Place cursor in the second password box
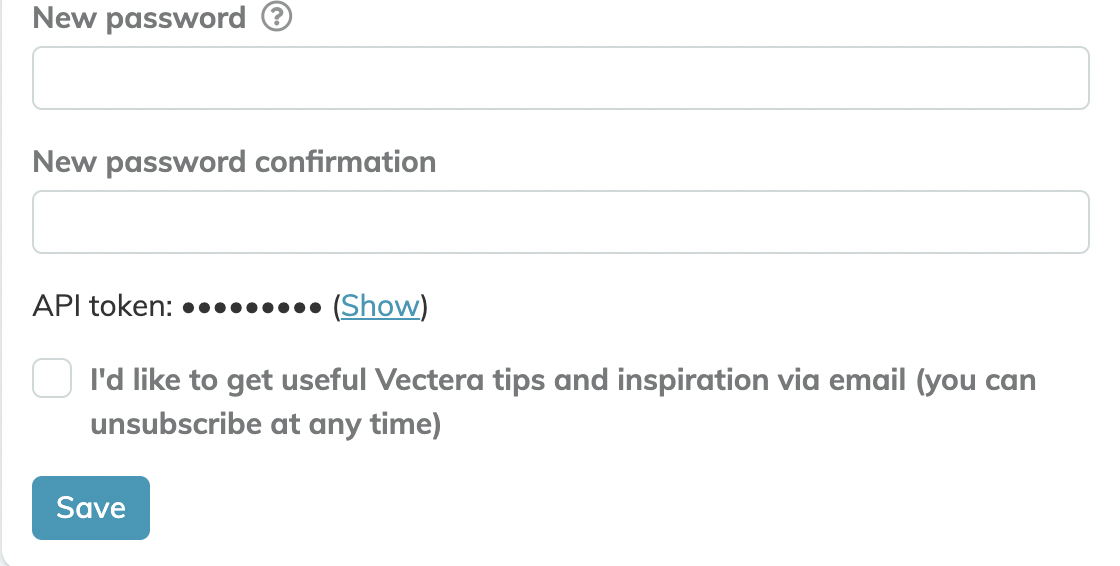Viewport: 1120px width, 566px height. pyautogui.click(x=561, y=222)
